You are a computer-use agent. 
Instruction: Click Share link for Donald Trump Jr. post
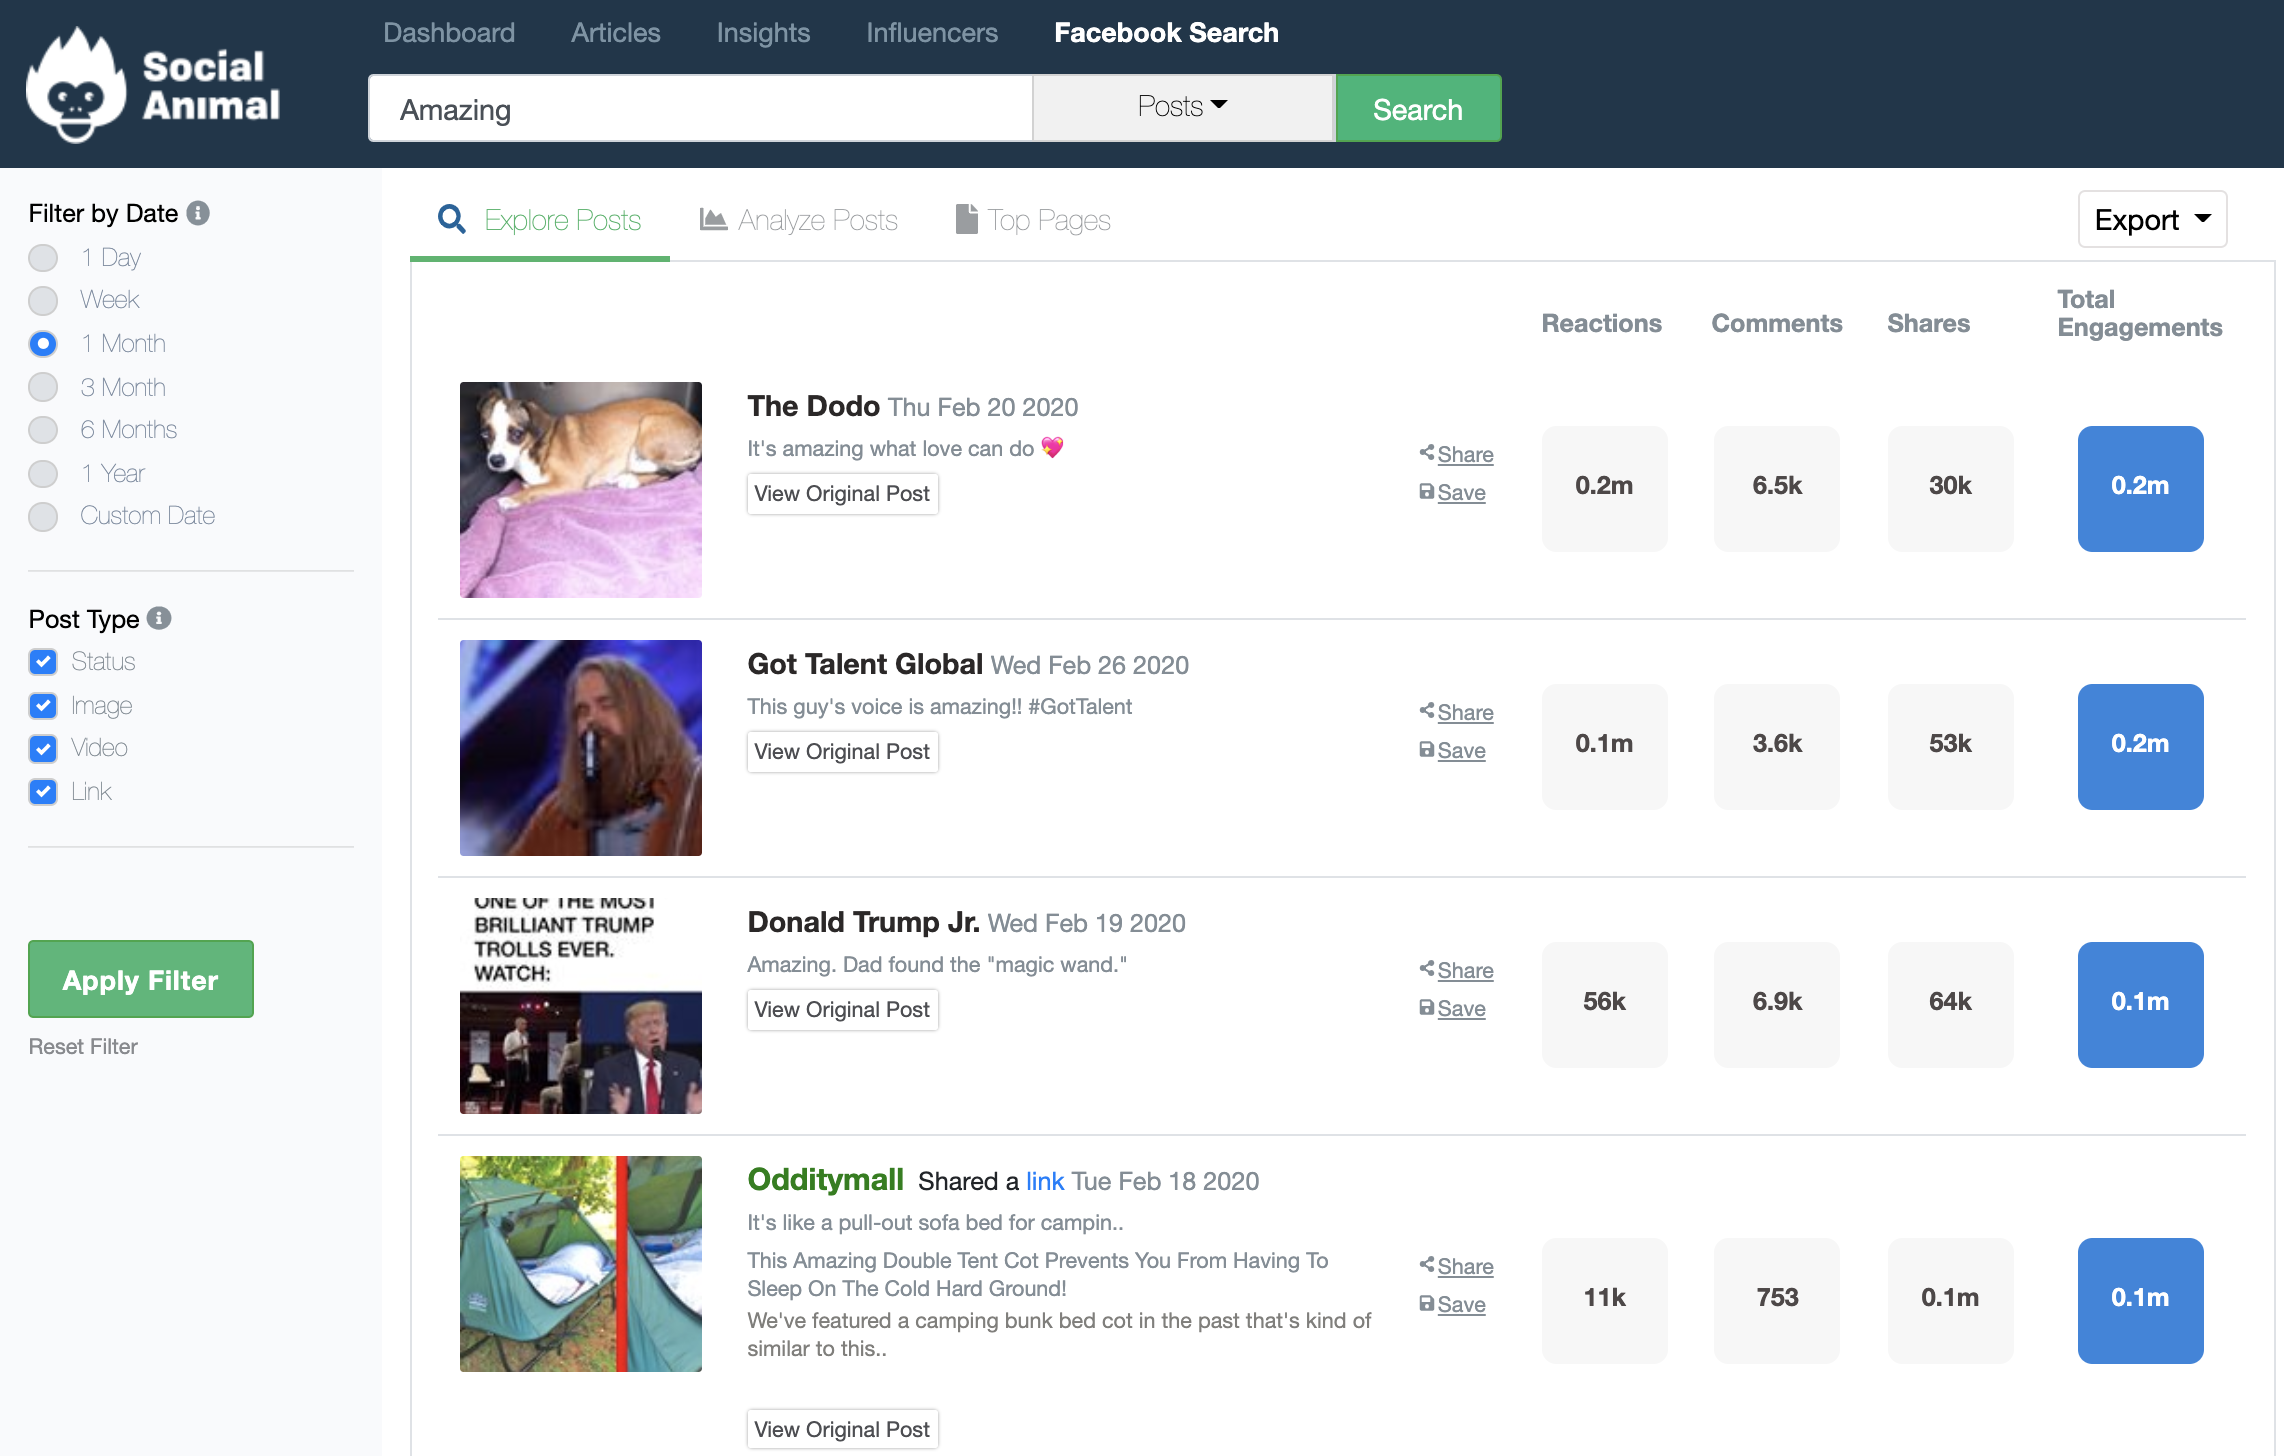(1465, 970)
